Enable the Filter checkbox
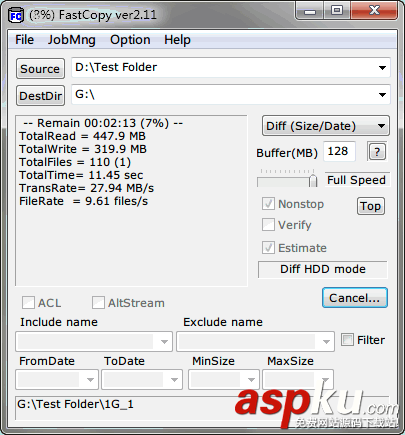 (x=347, y=340)
